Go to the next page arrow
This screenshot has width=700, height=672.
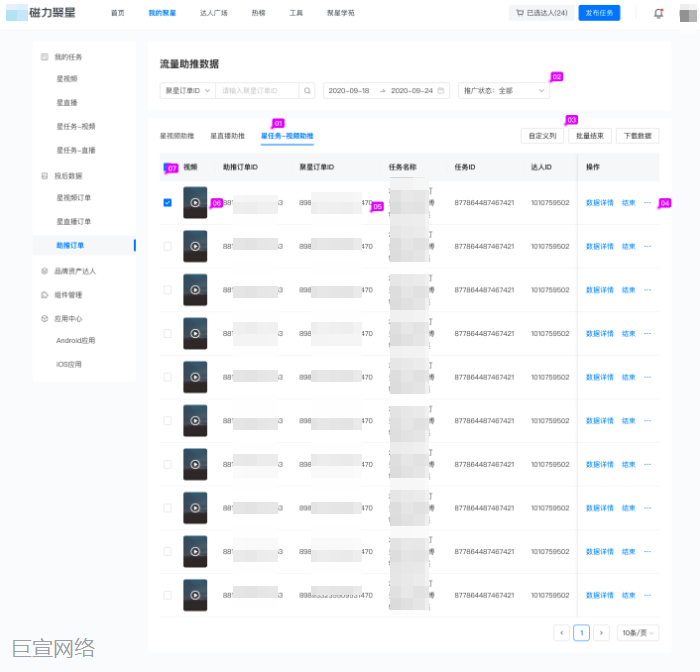(601, 633)
